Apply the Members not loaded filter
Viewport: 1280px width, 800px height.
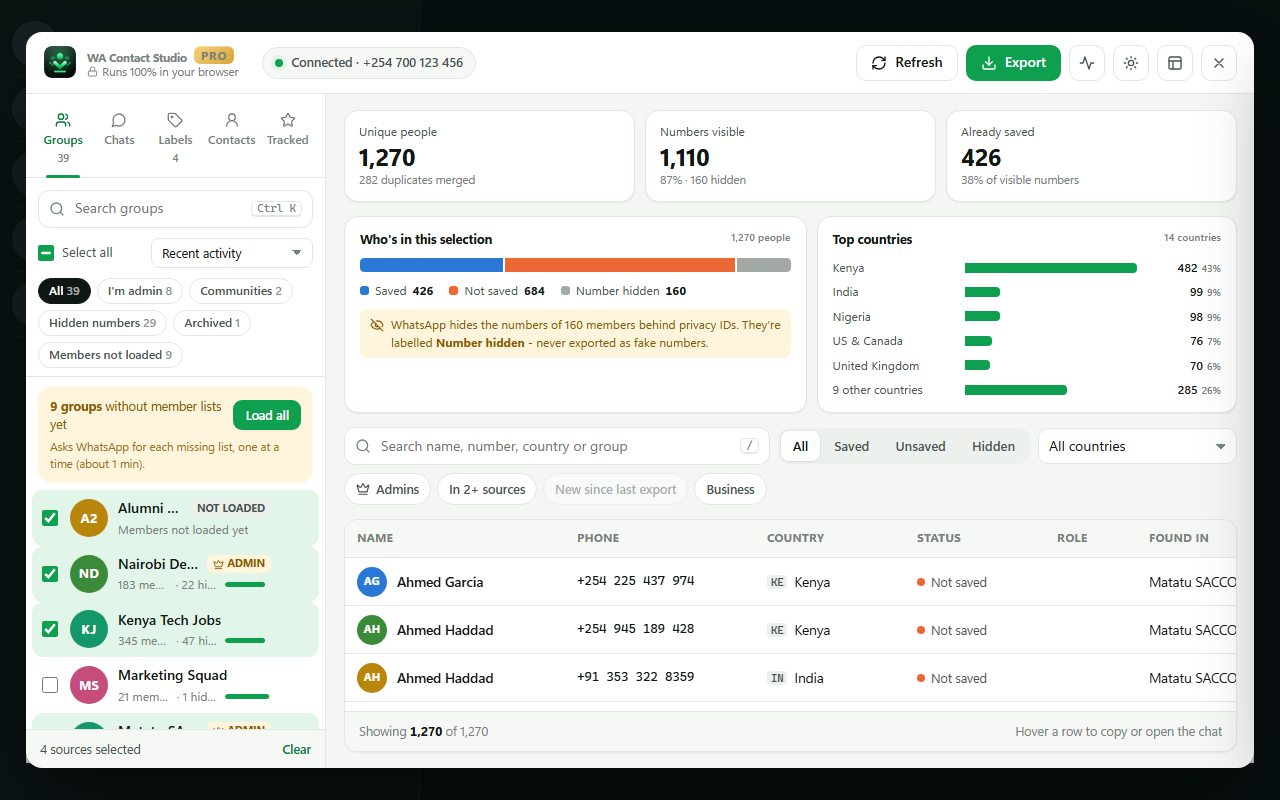[x=110, y=355]
